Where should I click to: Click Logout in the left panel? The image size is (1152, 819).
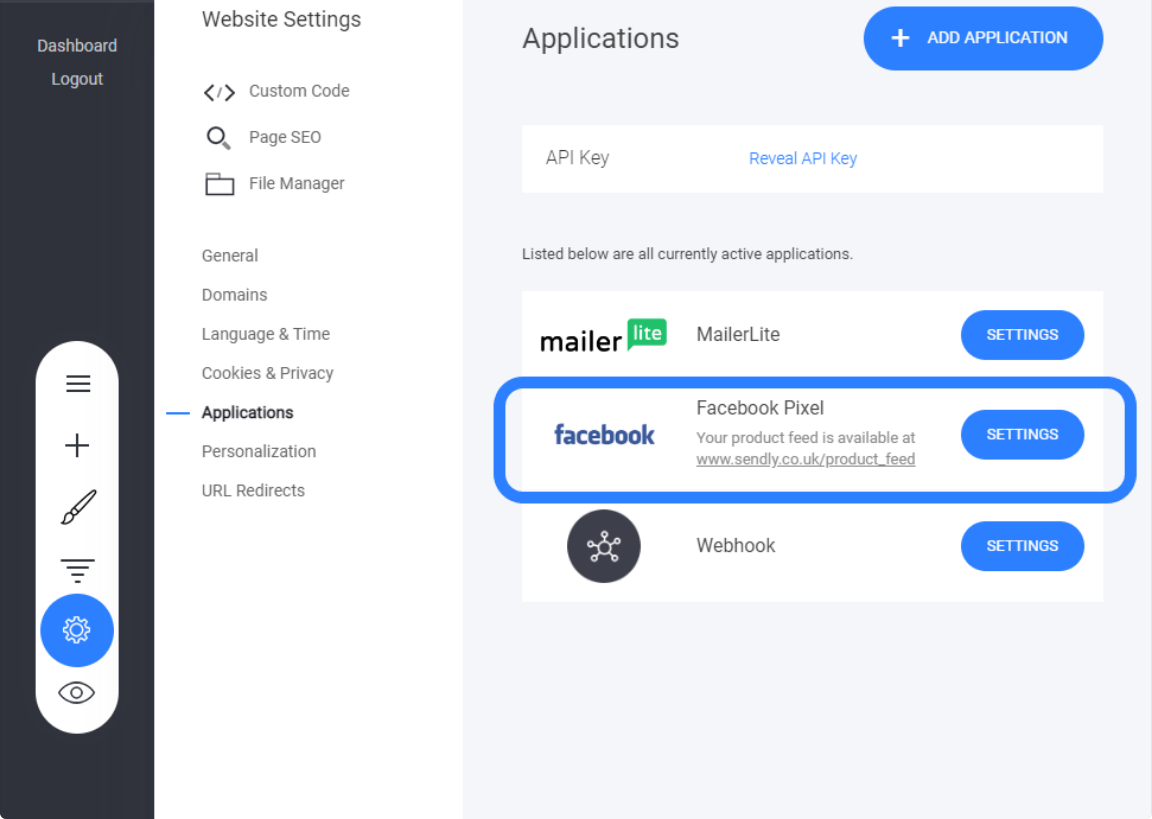77,79
